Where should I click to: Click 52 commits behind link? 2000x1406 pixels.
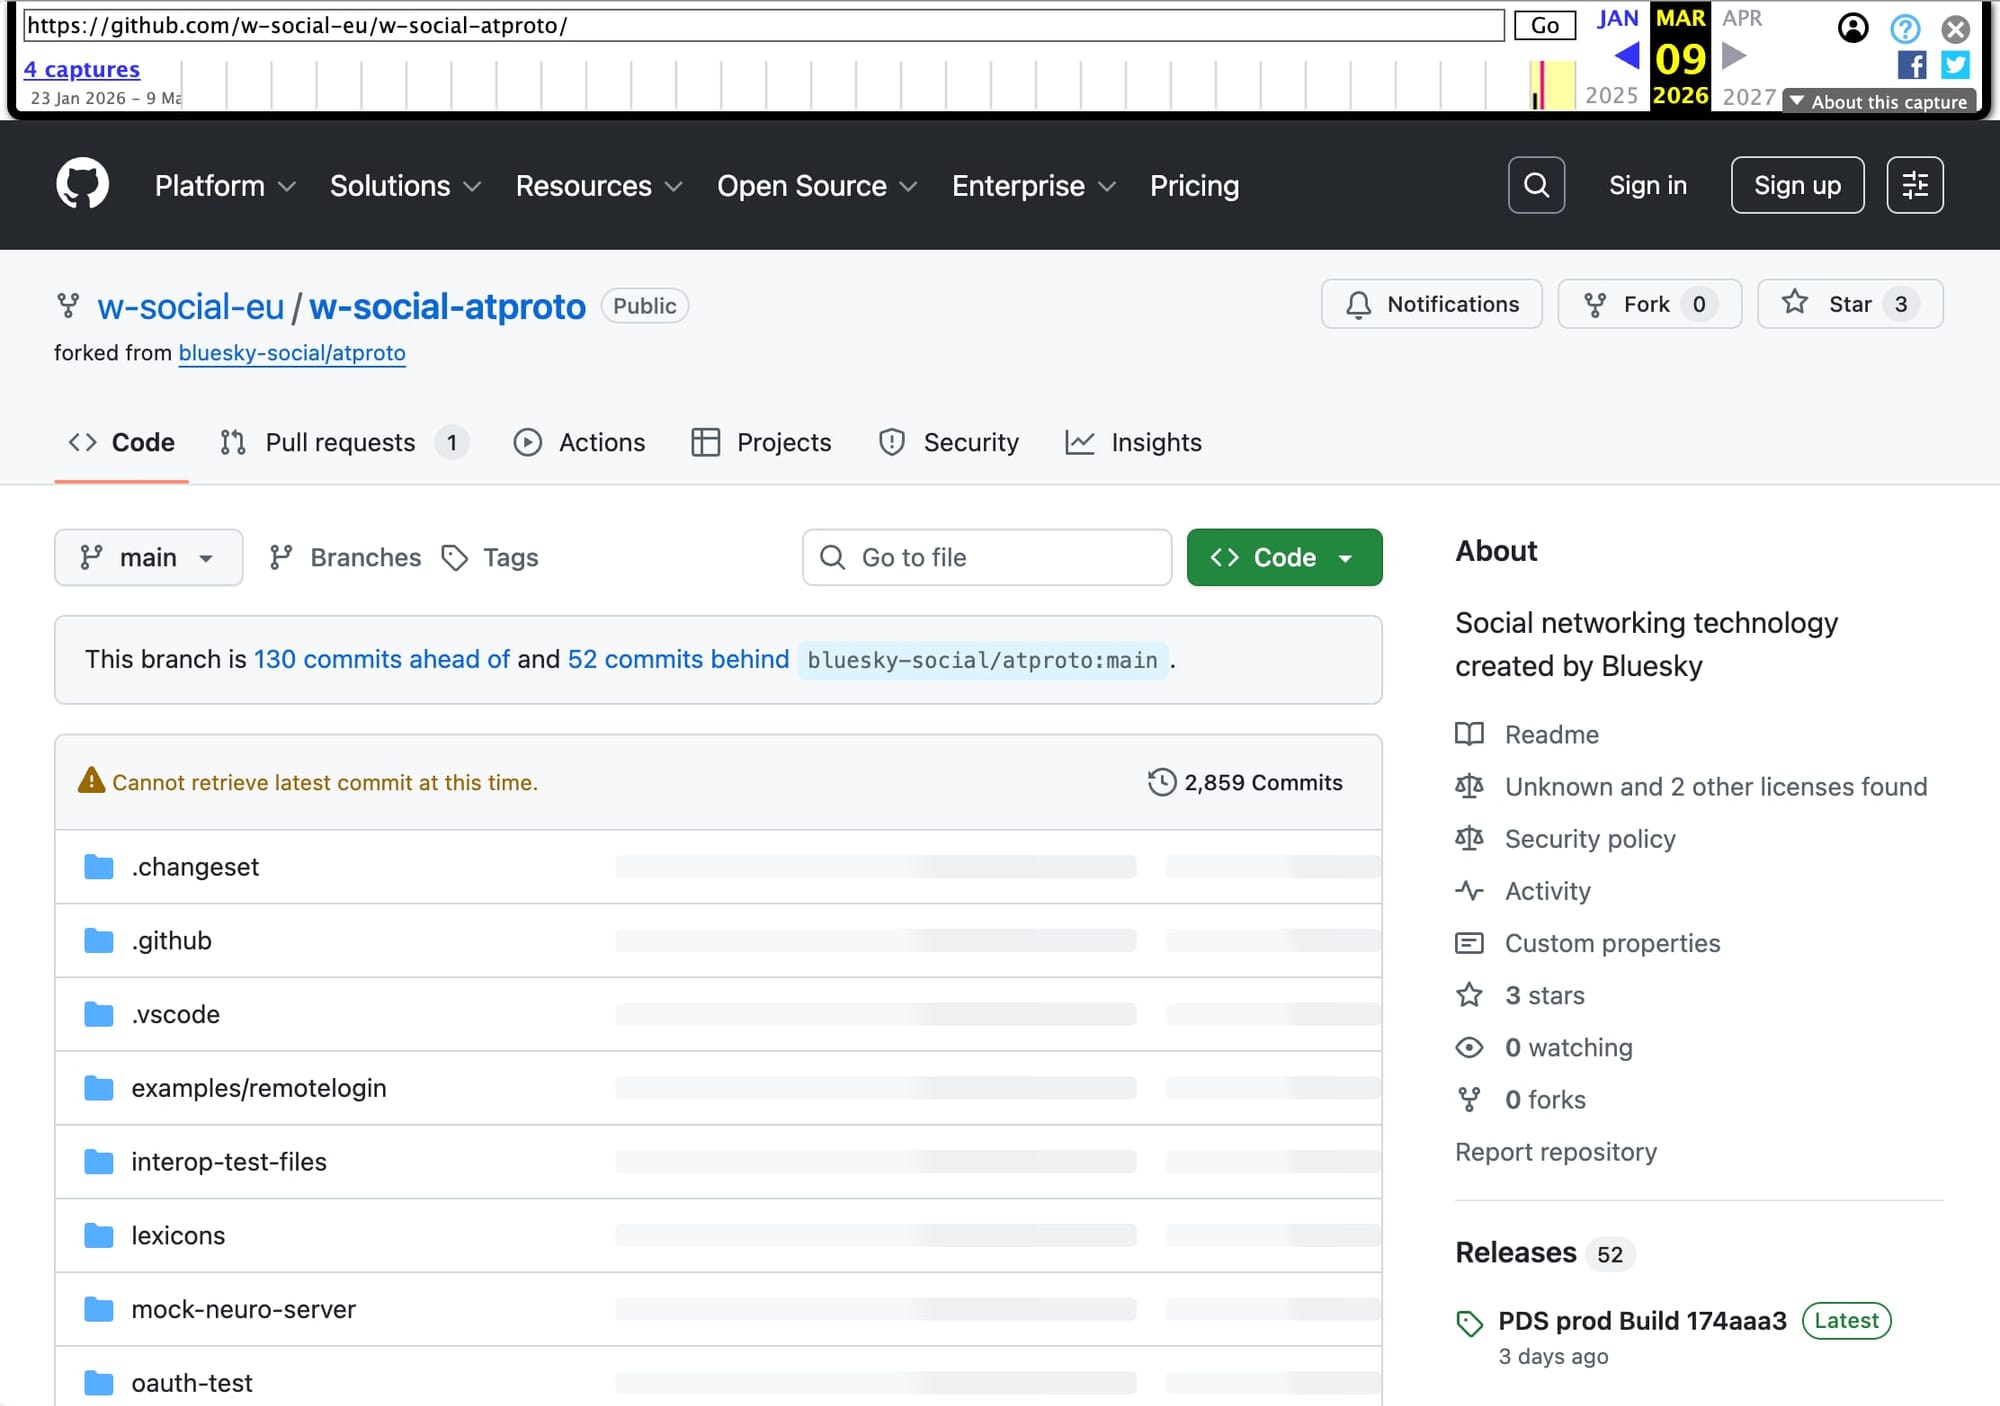point(678,659)
